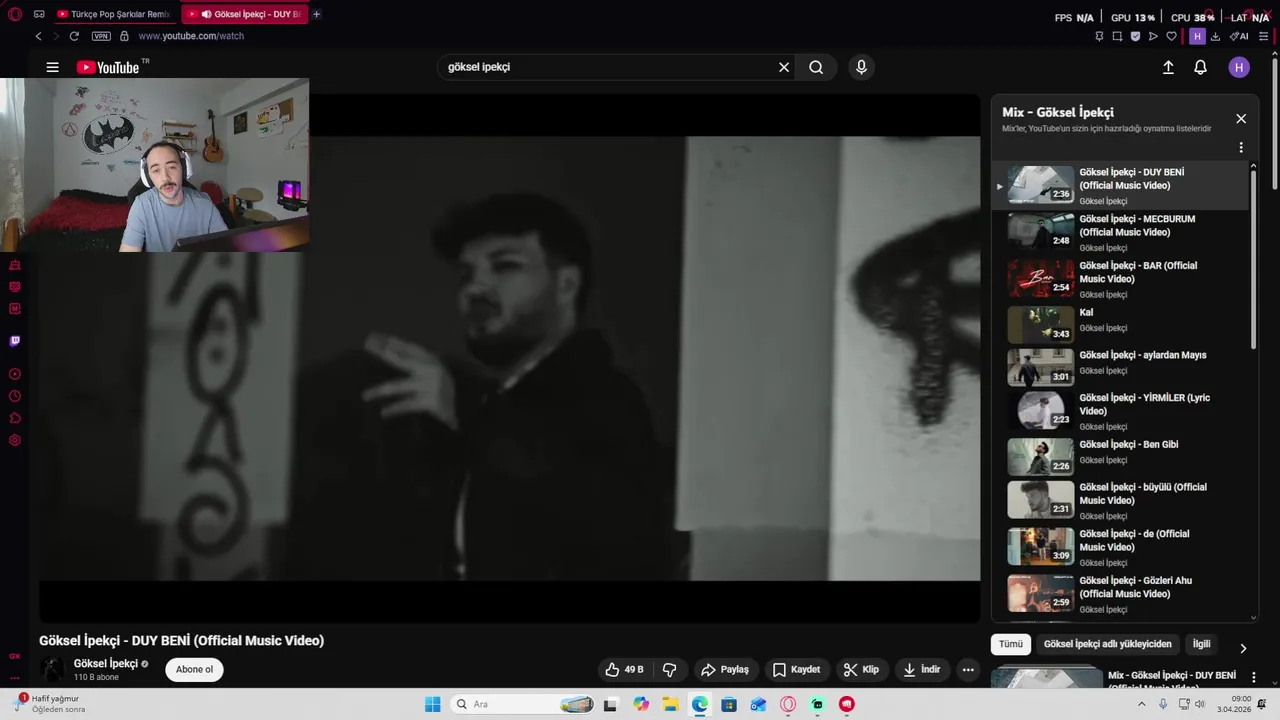The width and height of the screenshot is (1280, 720).
Task: Subscribe with the Abone ol button
Action: tap(194, 669)
